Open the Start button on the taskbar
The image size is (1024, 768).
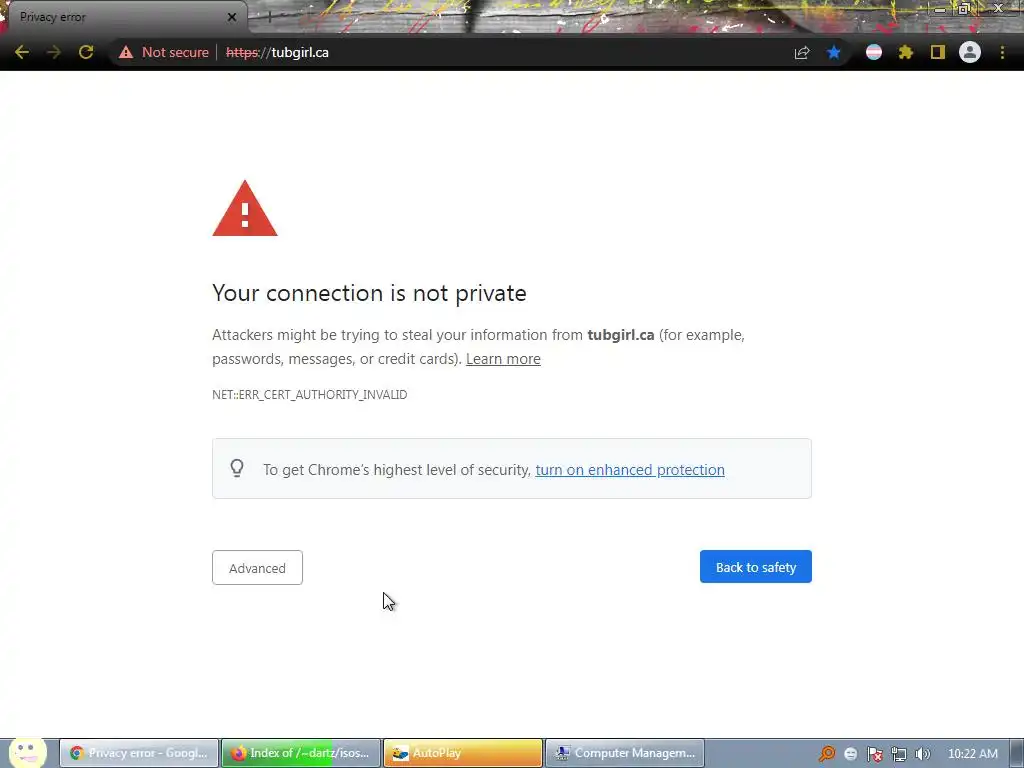(x=27, y=752)
